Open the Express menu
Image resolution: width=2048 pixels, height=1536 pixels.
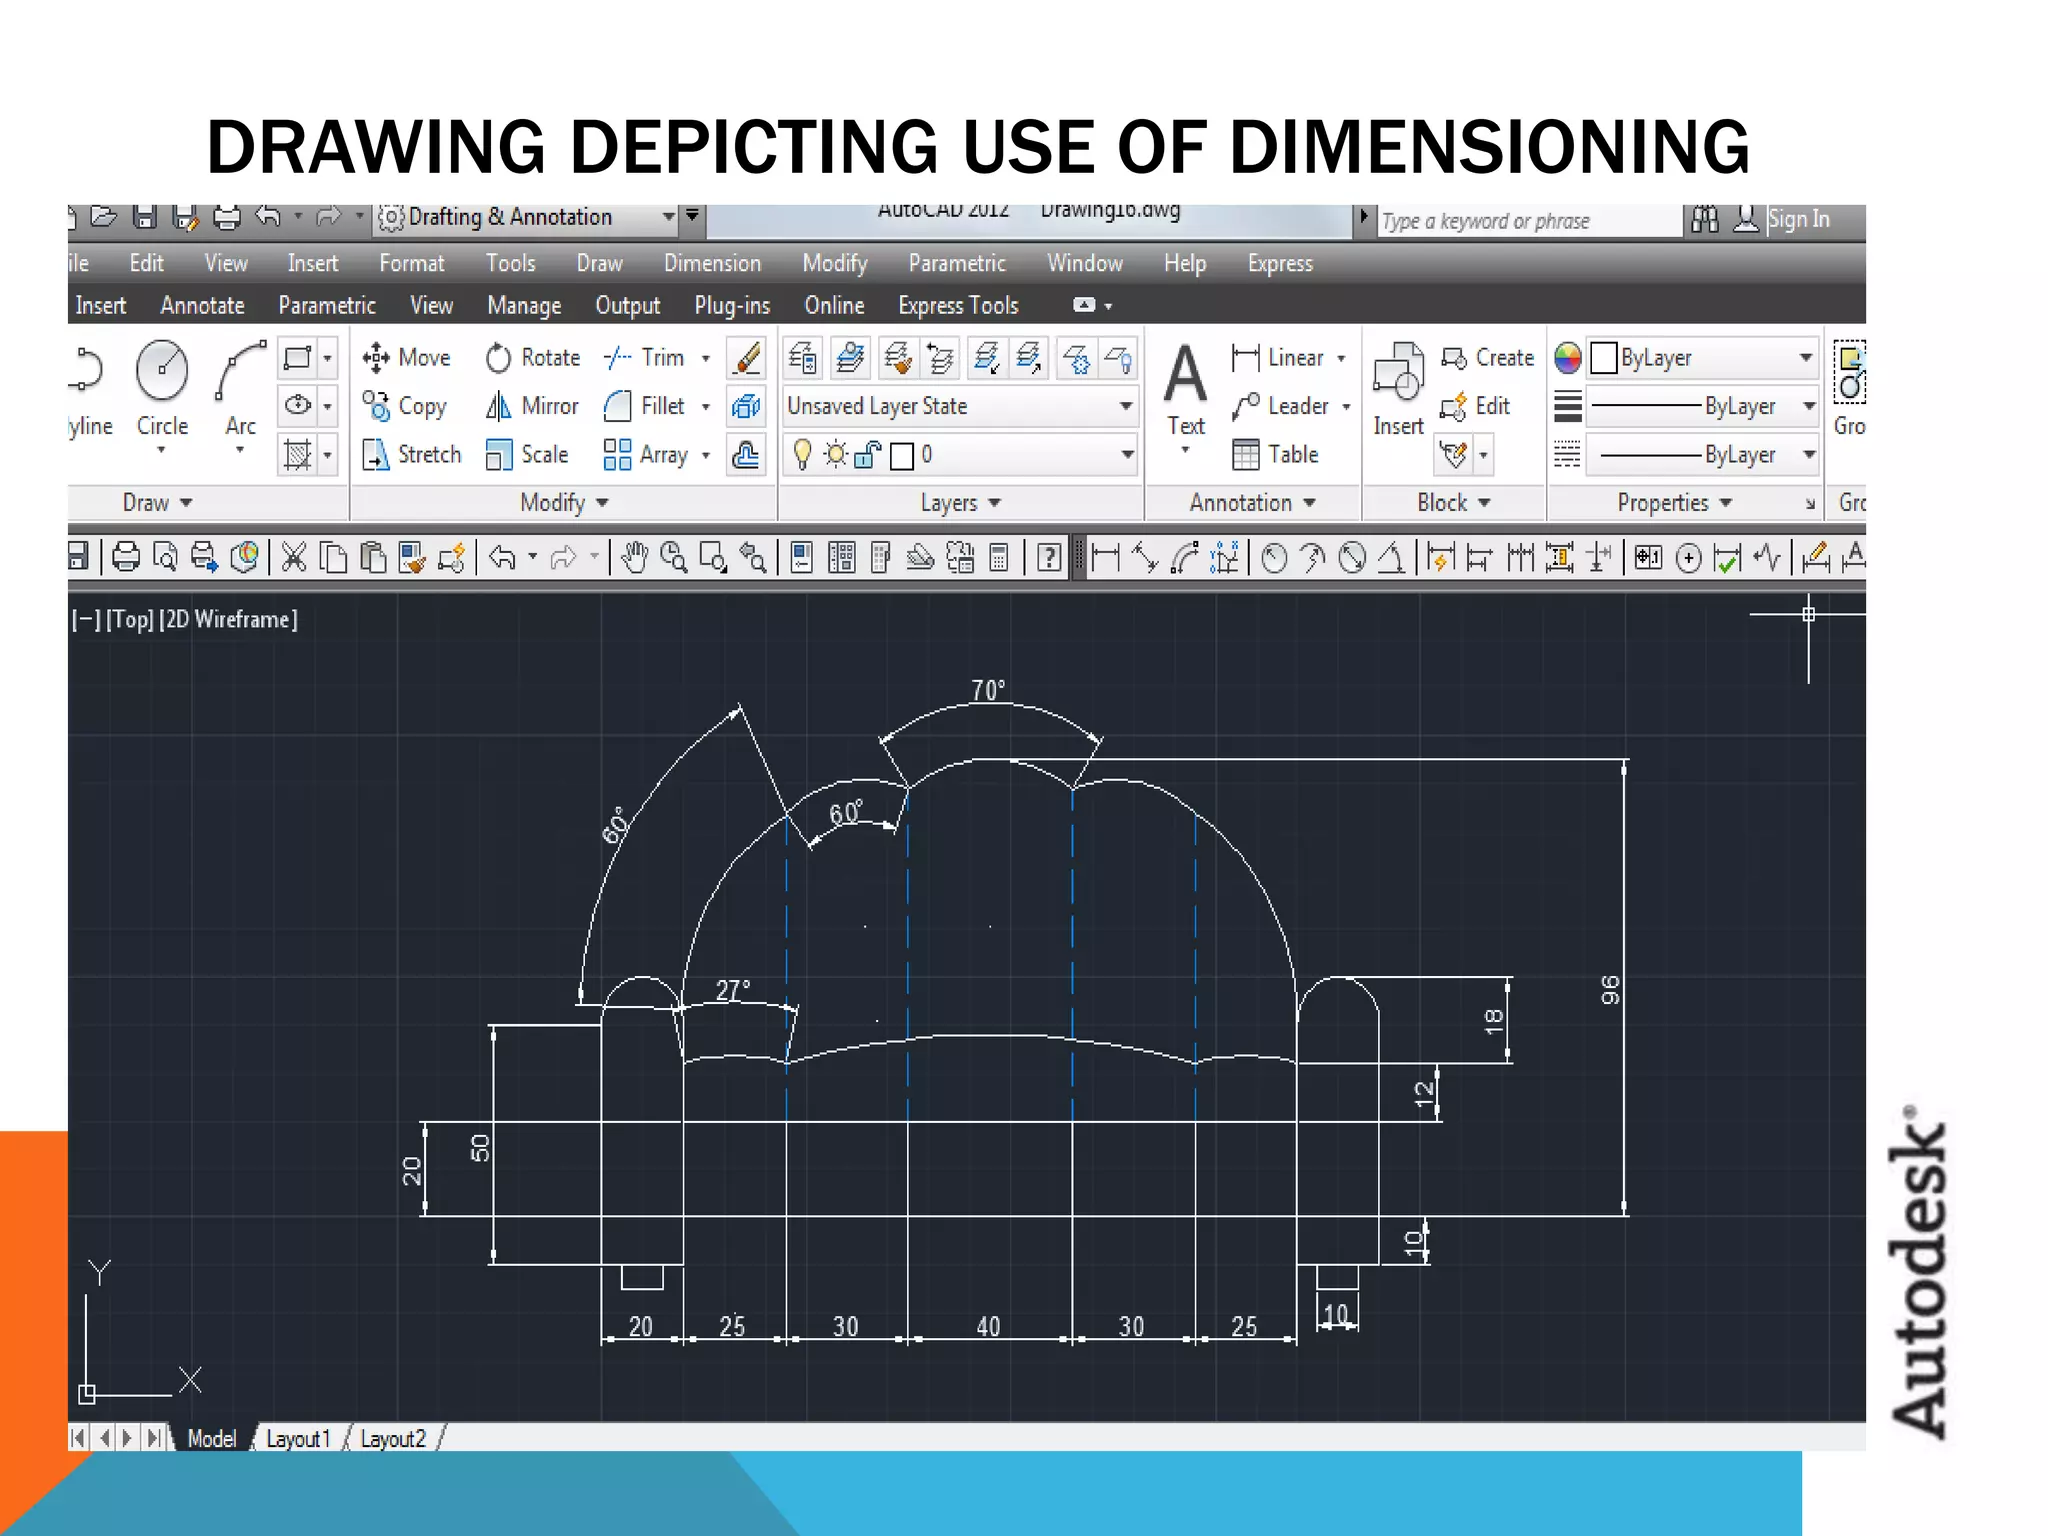click(x=1280, y=263)
